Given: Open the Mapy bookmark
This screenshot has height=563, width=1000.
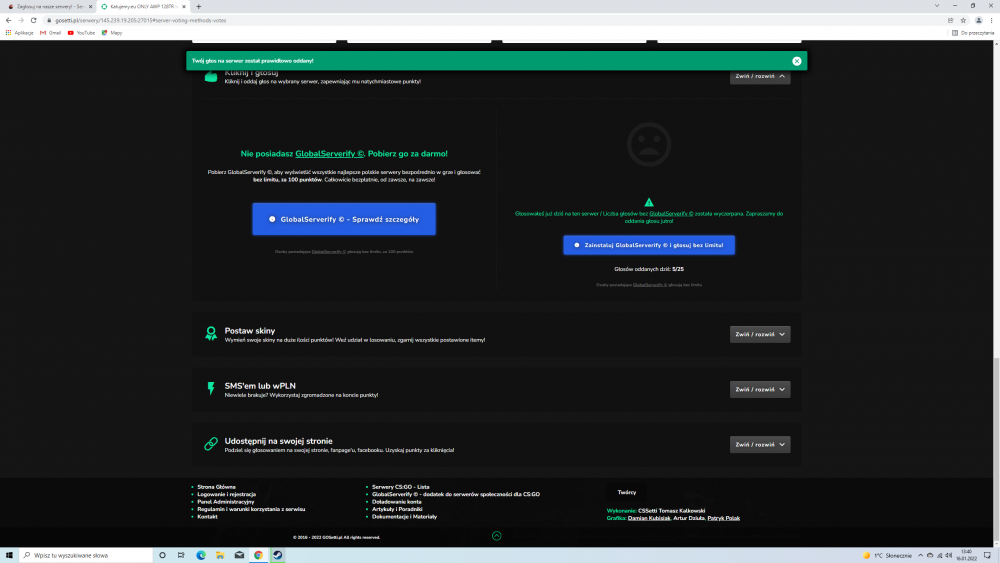Looking at the screenshot, I should click(x=112, y=33).
